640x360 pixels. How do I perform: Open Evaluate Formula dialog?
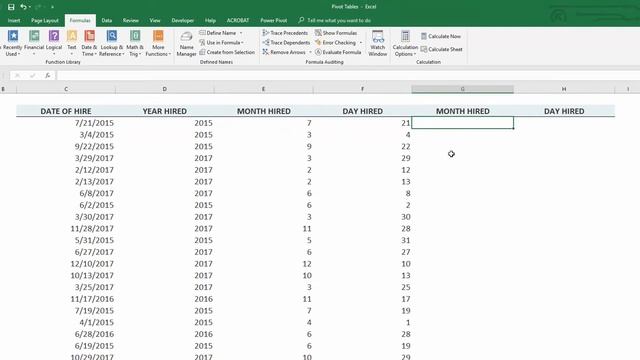338,52
